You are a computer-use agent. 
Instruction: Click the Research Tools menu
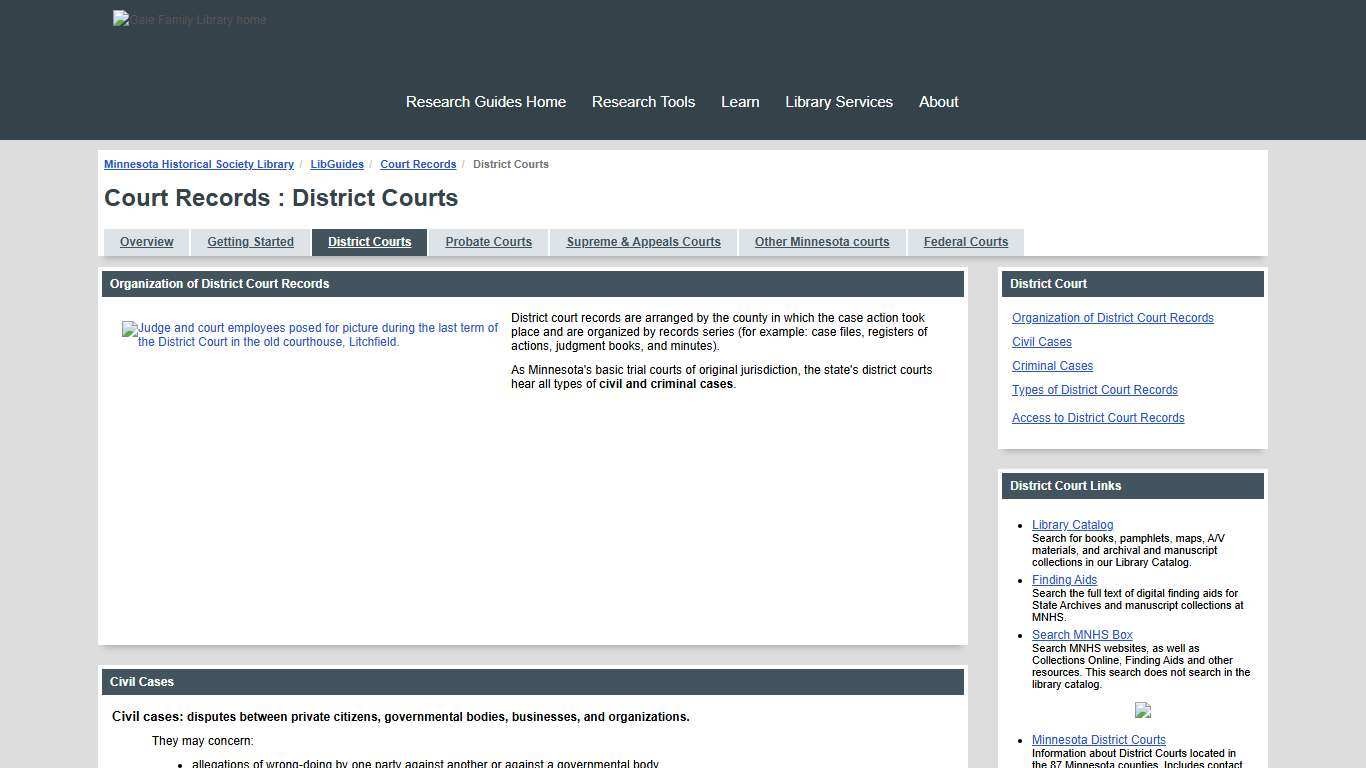click(x=643, y=101)
